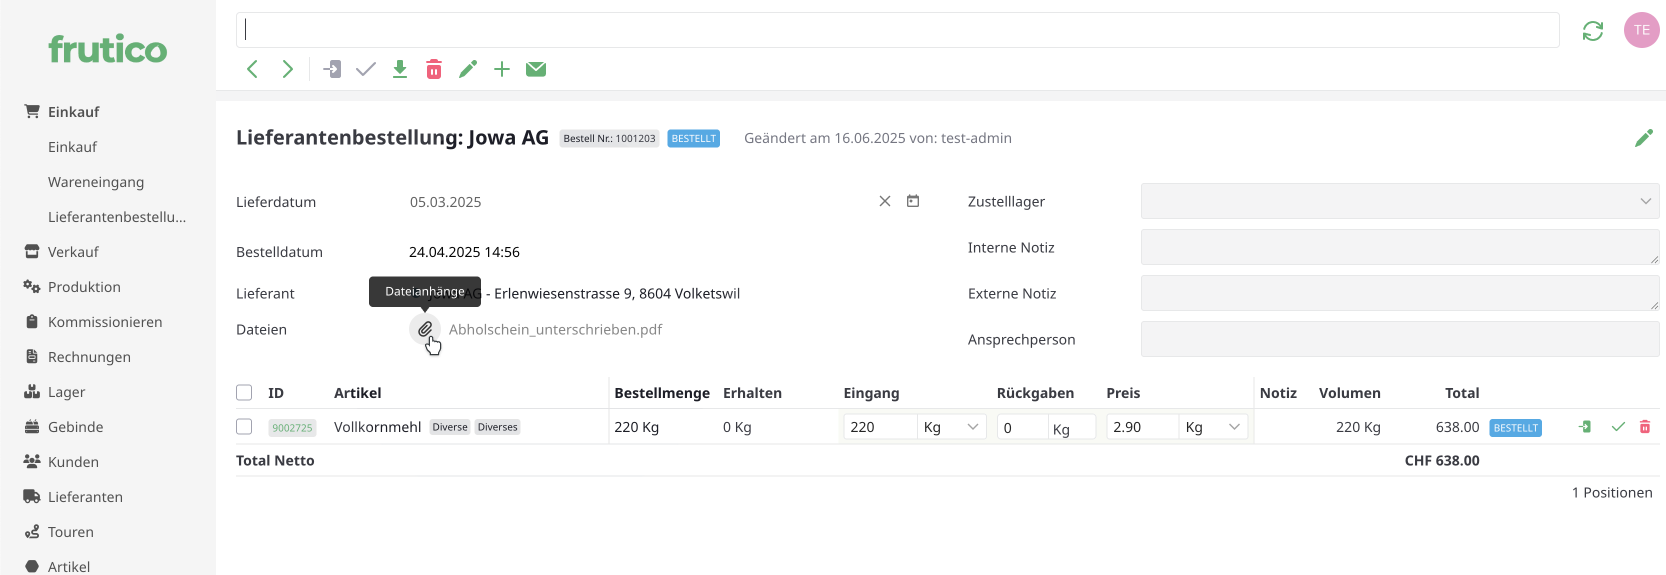Clear the Lieferdatum with X icon
Screen dimensions: 1666x575
click(x=885, y=201)
